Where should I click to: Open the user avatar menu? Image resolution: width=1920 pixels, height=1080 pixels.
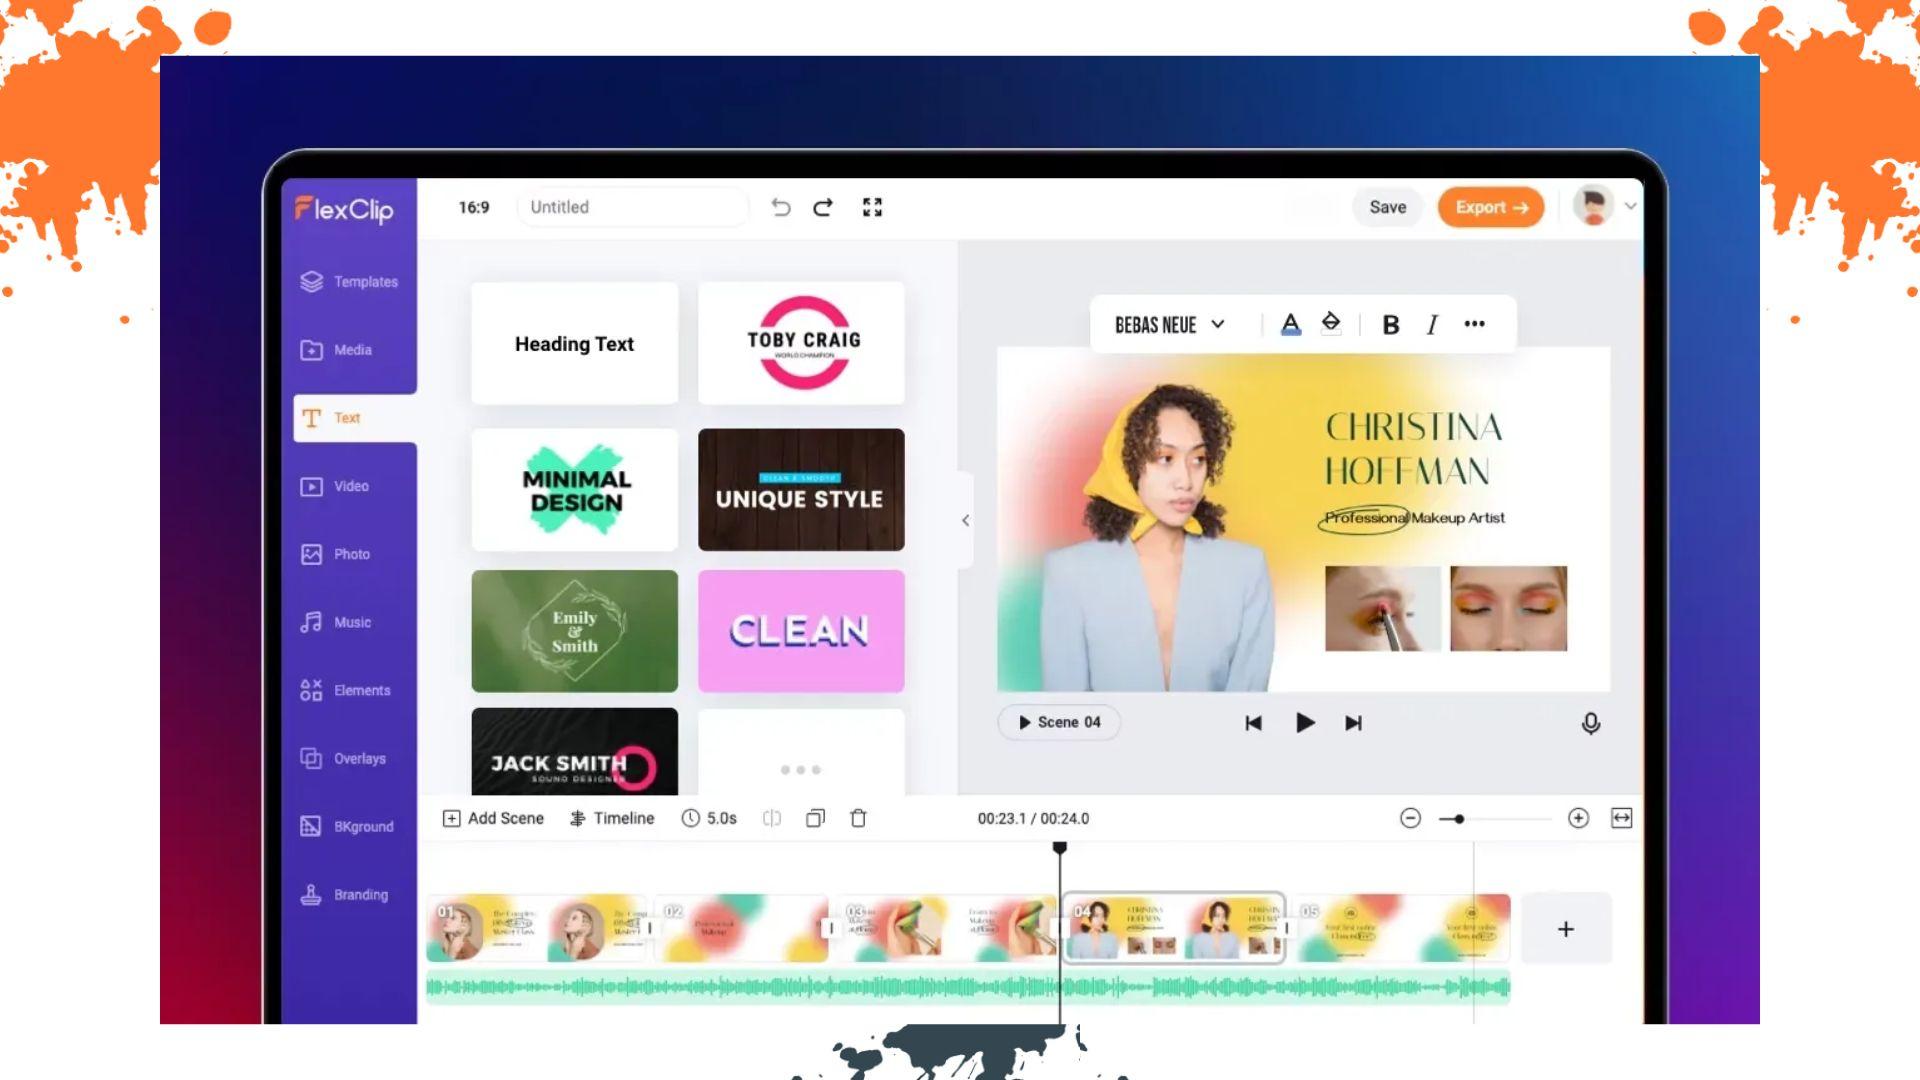point(1593,206)
